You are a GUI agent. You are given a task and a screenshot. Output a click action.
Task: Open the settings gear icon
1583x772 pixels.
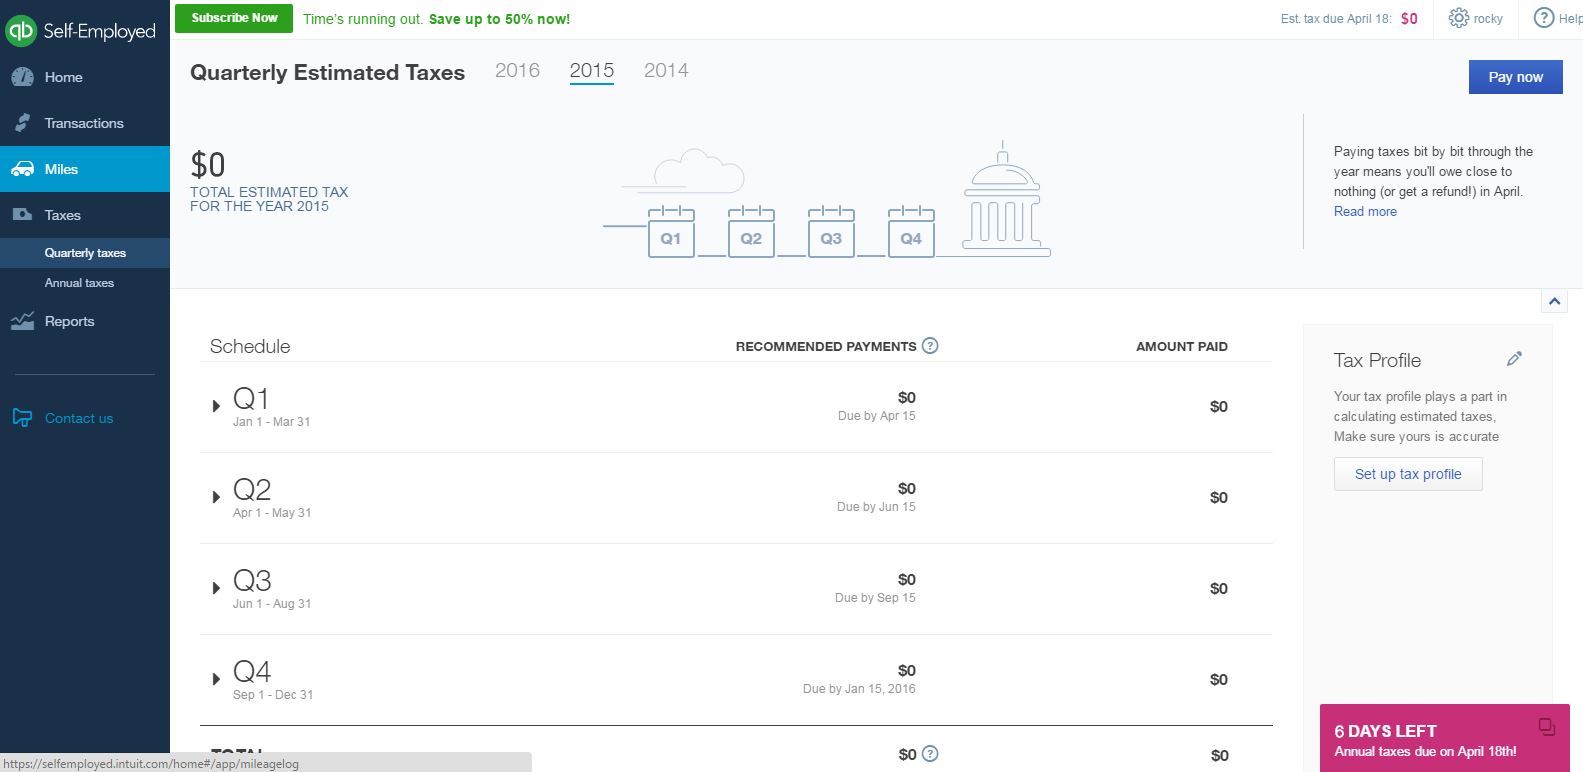1459,18
